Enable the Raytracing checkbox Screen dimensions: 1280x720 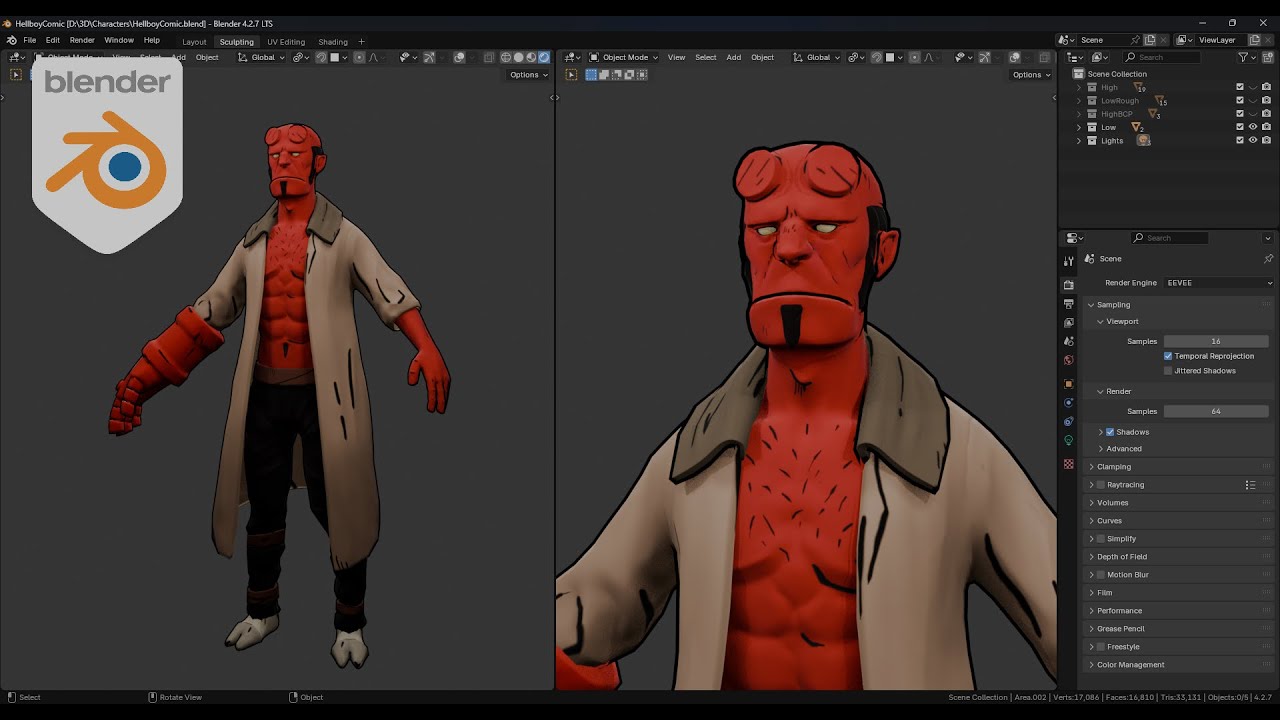tap(1101, 485)
